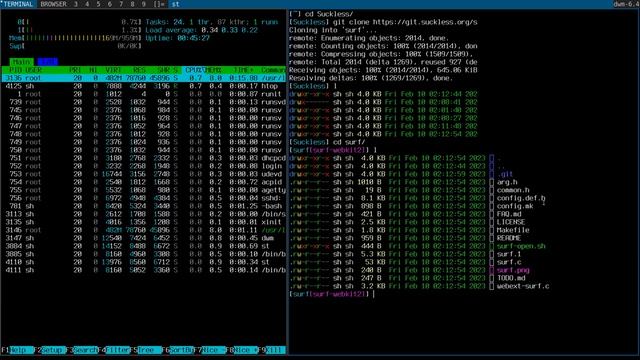Click the README file name
The width and height of the screenshot is (640, 360).
pyautogui.click(x=509, y=238)
